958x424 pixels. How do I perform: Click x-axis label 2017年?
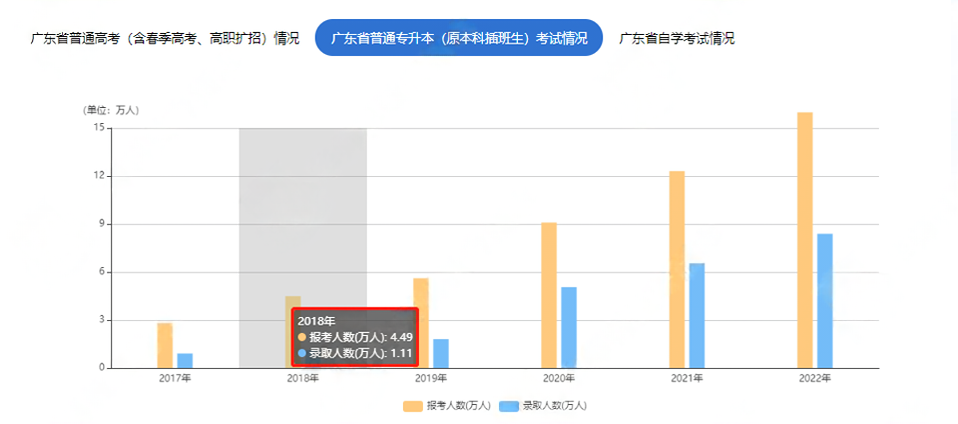click(x=175, y=379)
